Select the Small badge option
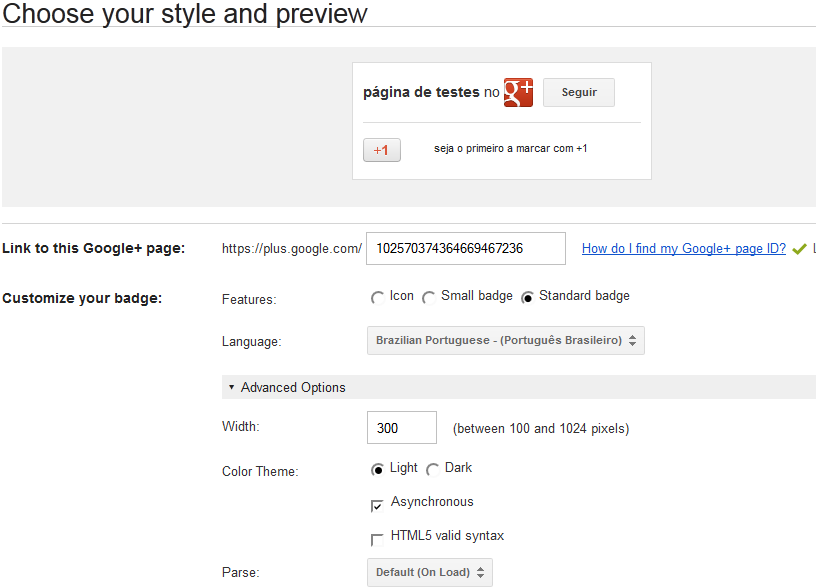 point(428,297)
